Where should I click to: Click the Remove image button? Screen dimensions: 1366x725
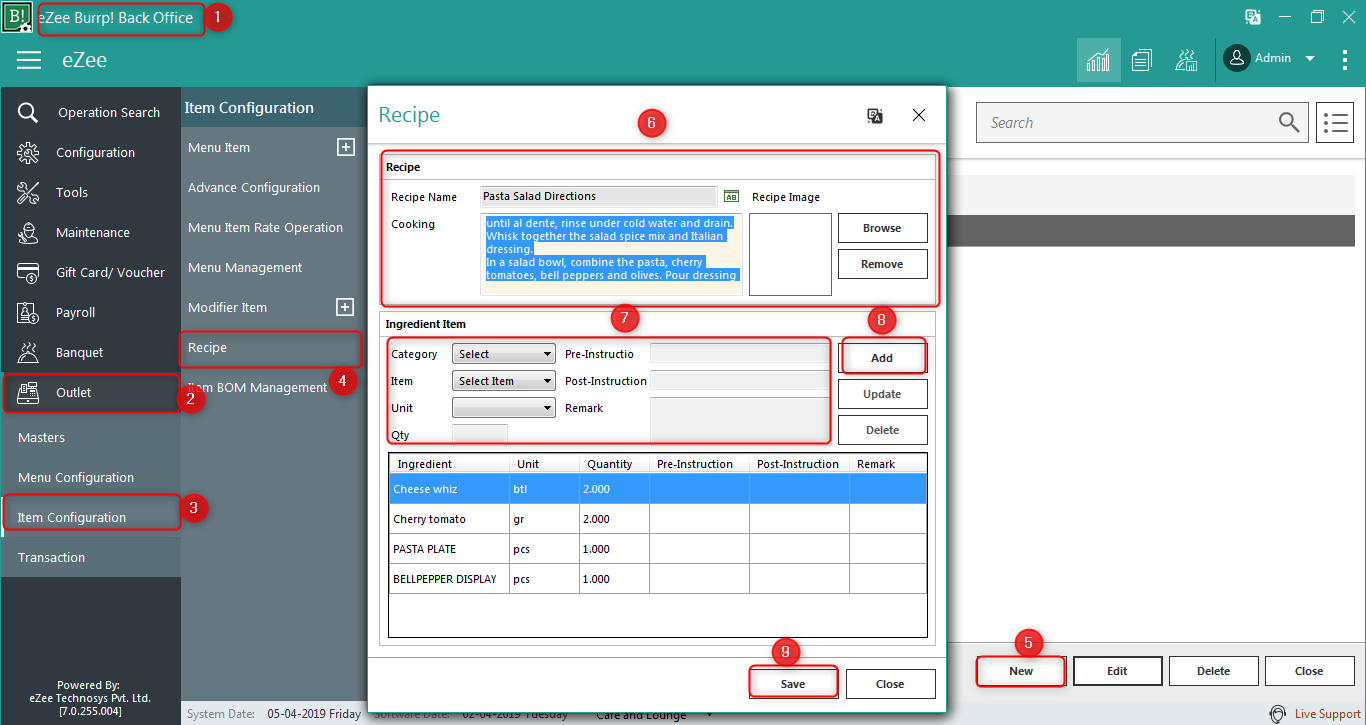(882, 264)
